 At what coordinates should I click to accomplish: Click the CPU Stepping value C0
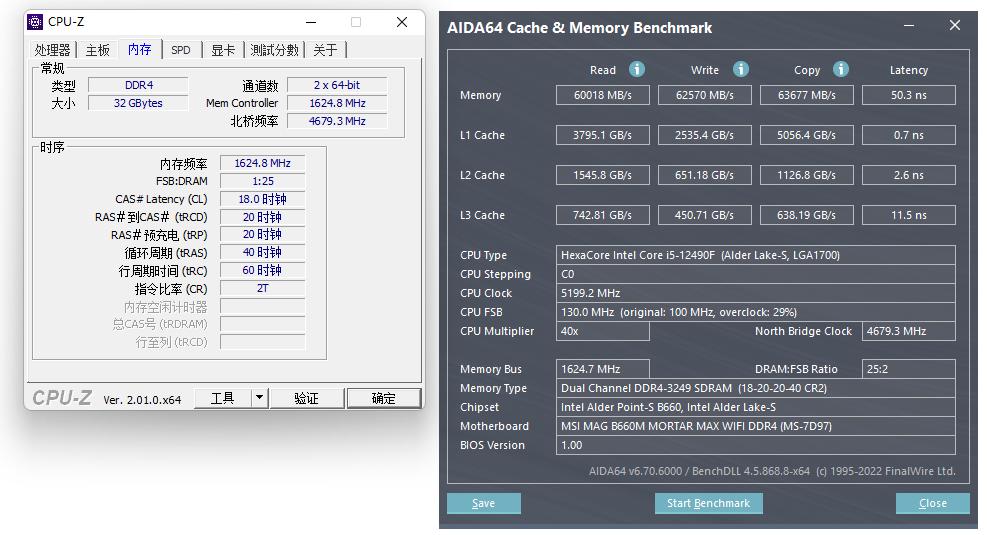tap(756, 274)
